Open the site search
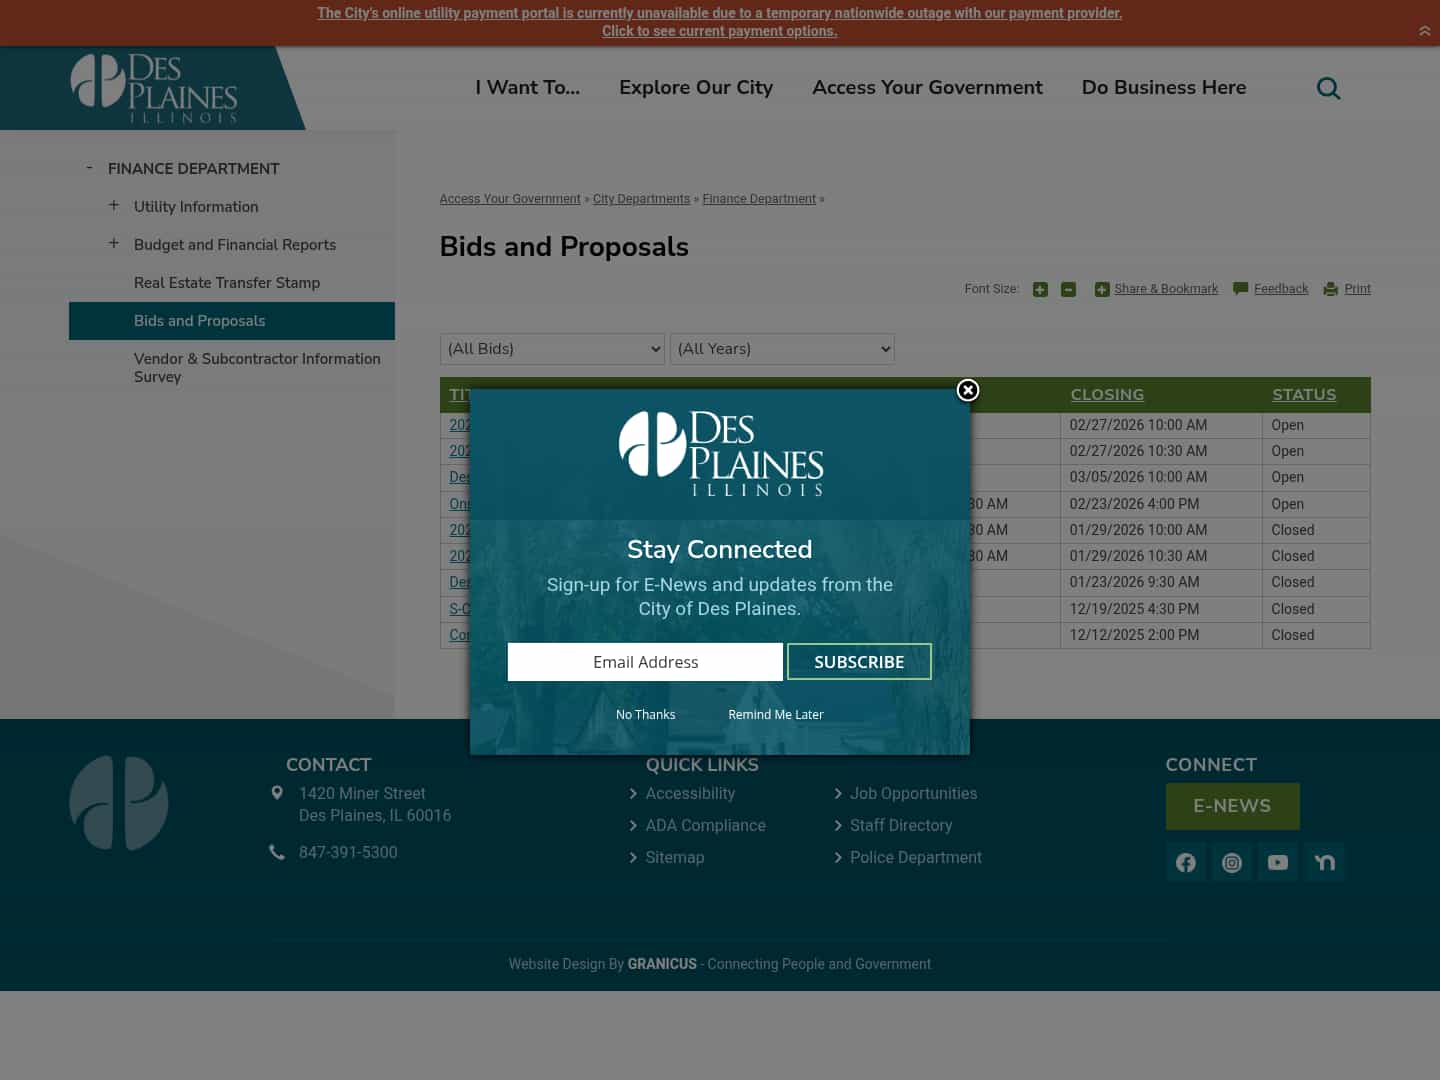 tap(1328, 88)
